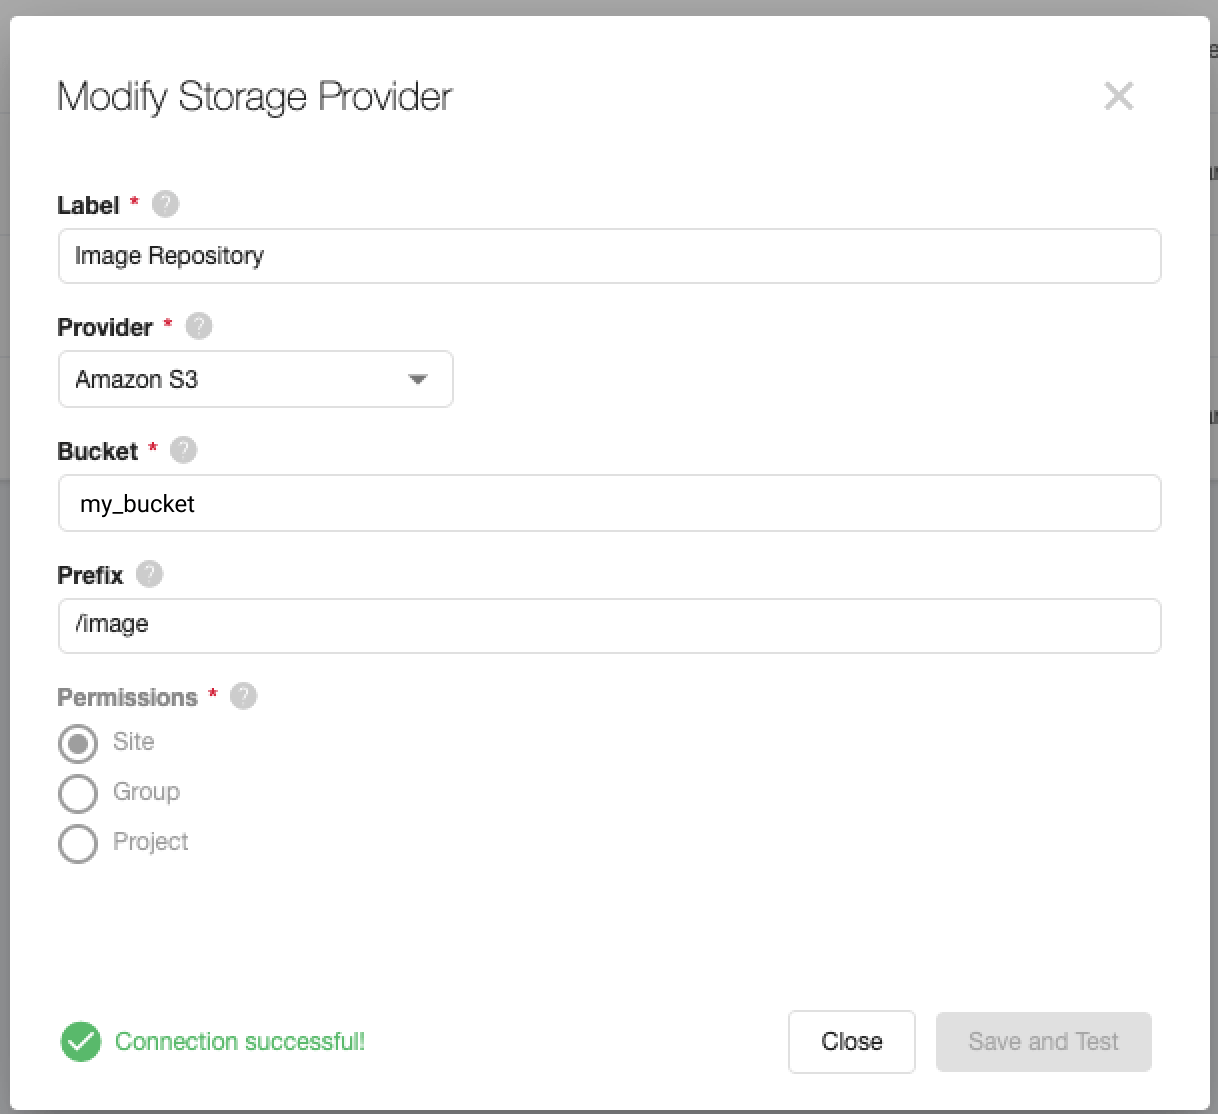
Task: Click the required asterisk next to Label
Action: [133, 203]
